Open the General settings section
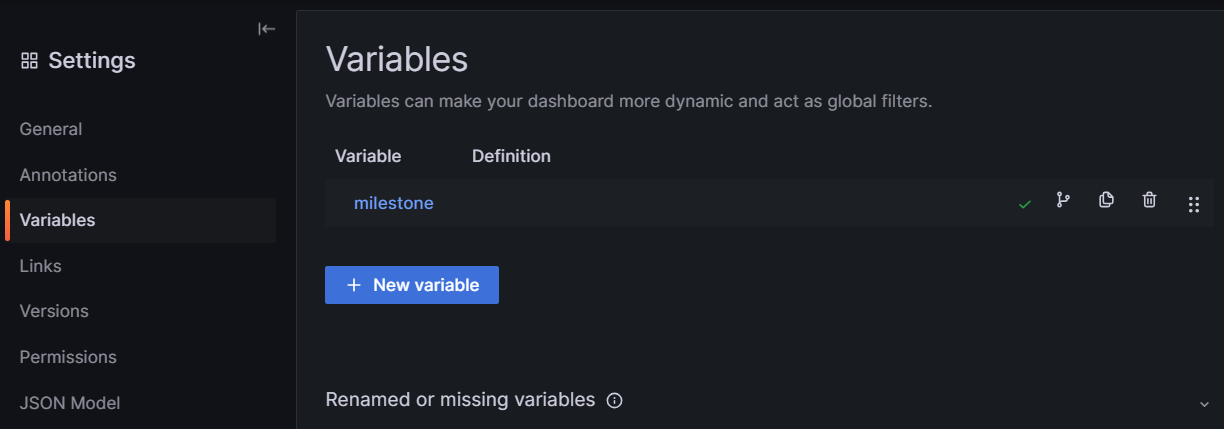Viewport: 1224px width, 429px height. (51, 129)
